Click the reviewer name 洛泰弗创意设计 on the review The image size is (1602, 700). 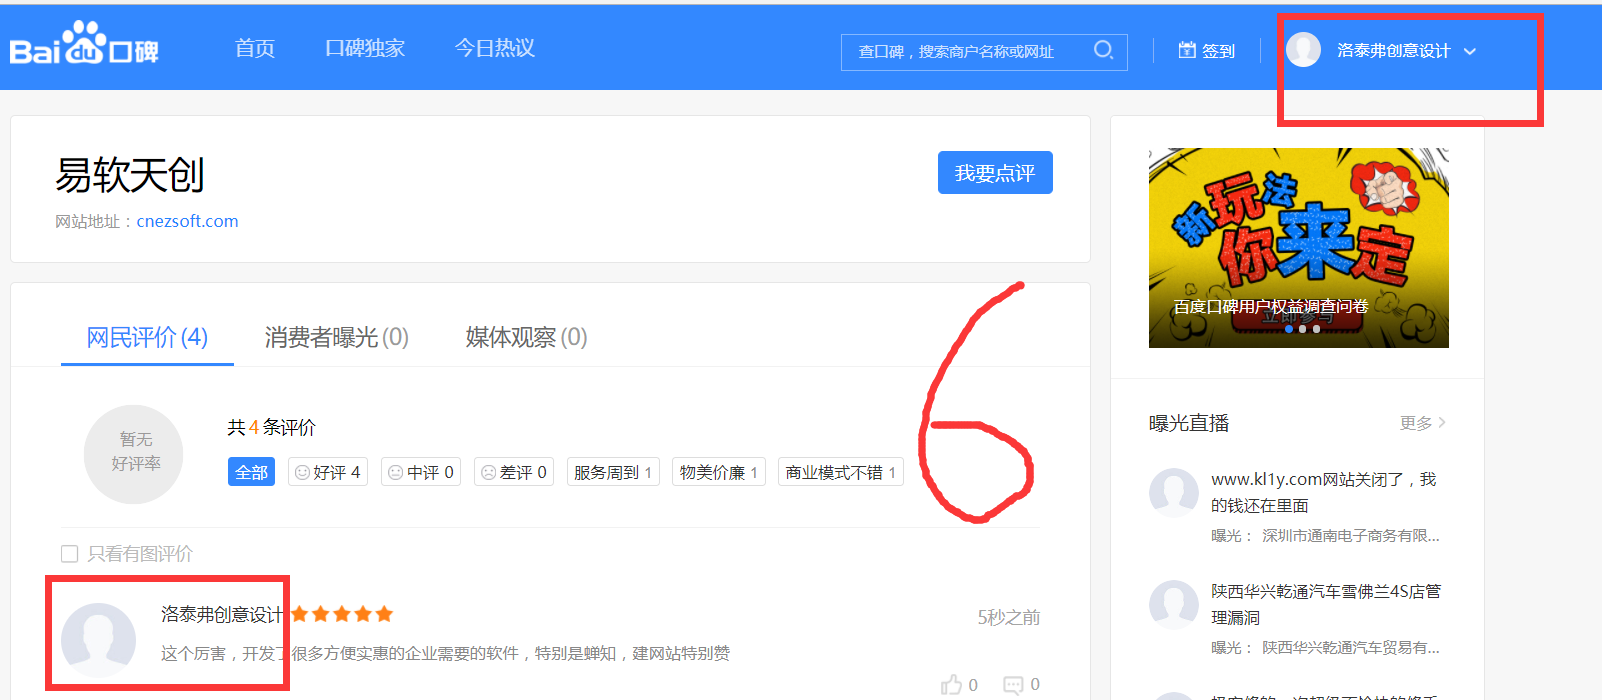222,614
